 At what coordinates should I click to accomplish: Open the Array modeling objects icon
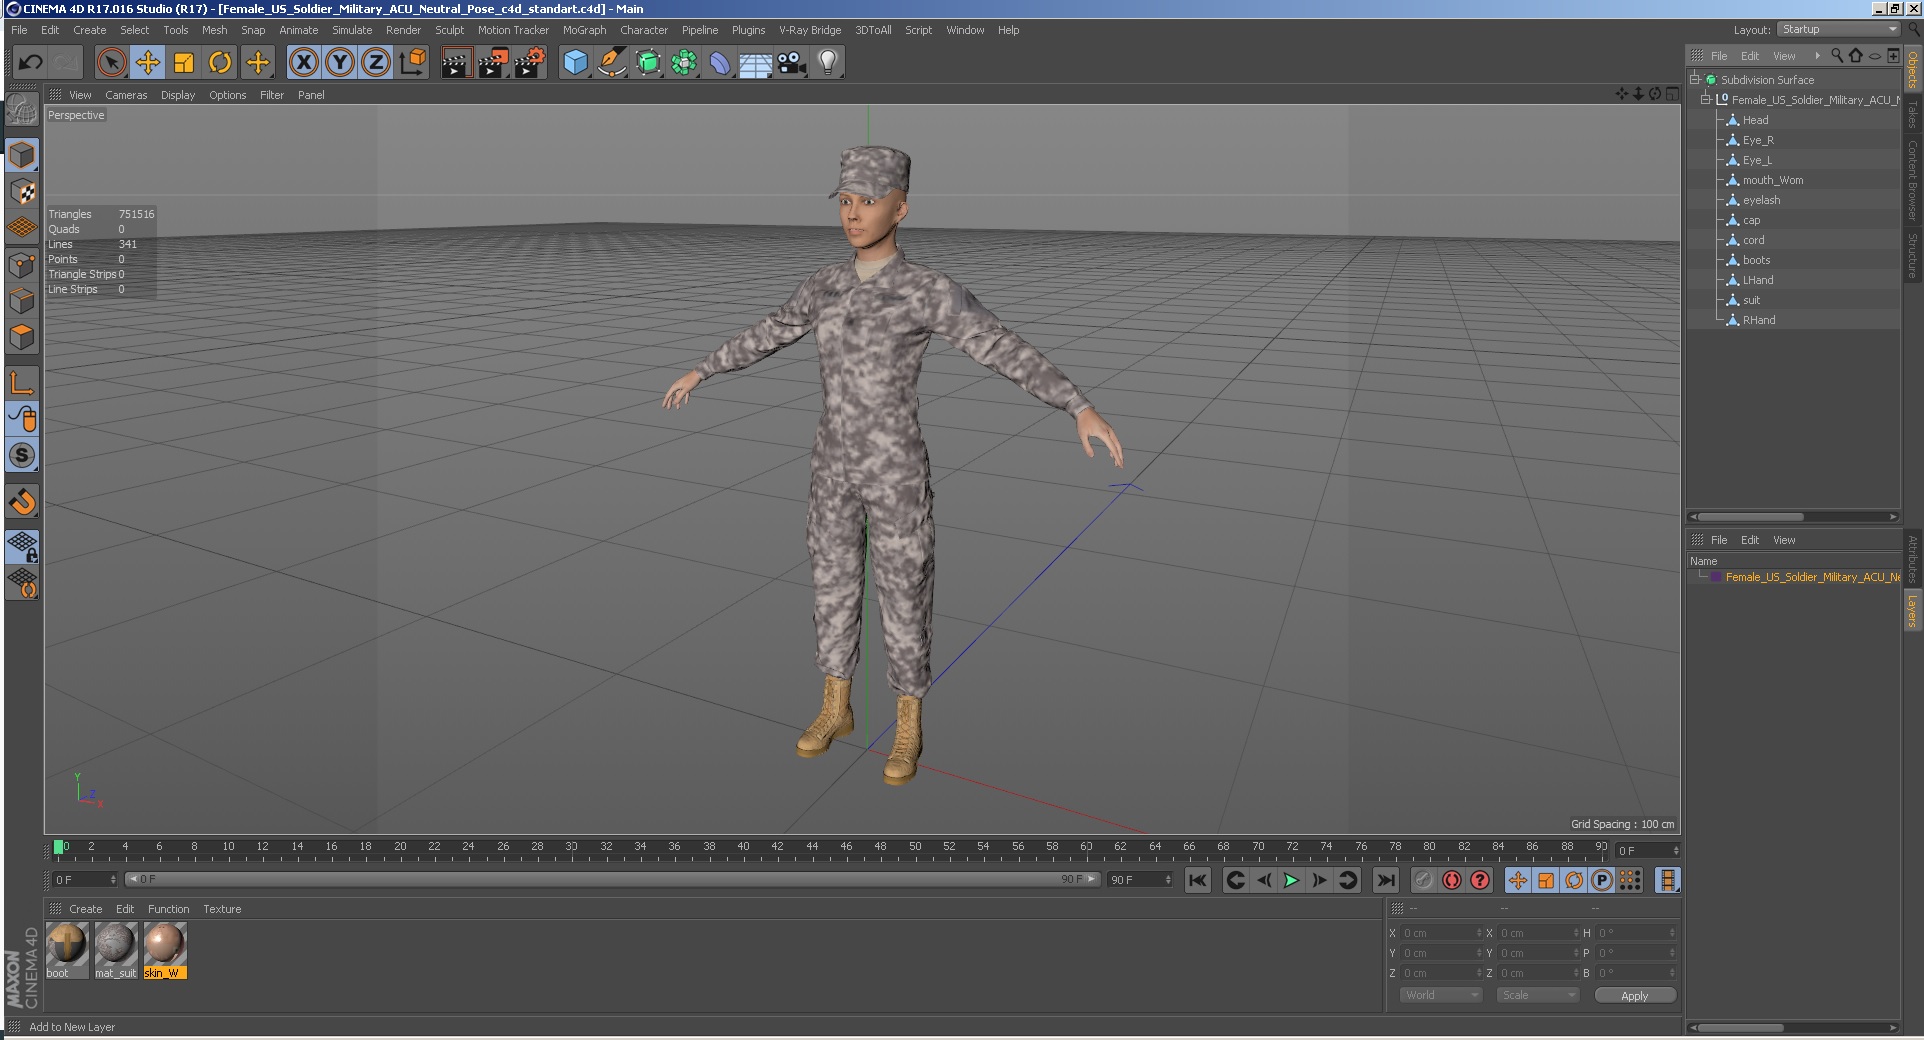pos(684,63)
